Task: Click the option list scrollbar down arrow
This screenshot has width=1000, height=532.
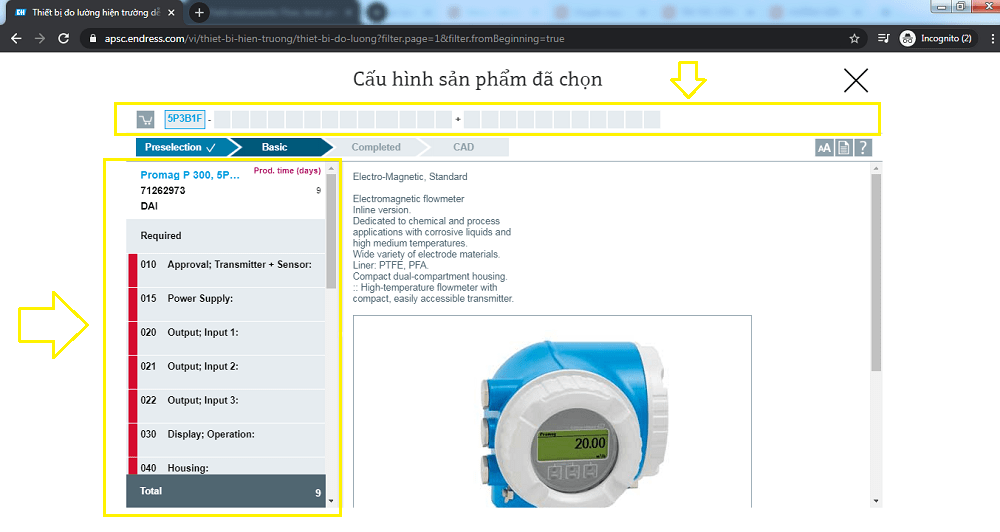Action: (x=331, y=501)
